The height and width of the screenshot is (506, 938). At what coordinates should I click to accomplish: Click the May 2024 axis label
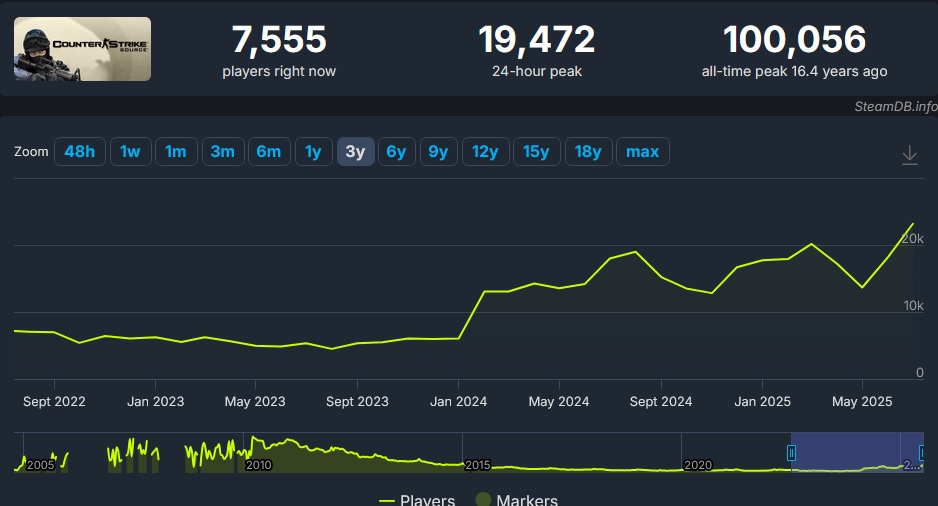pos(559,401)
